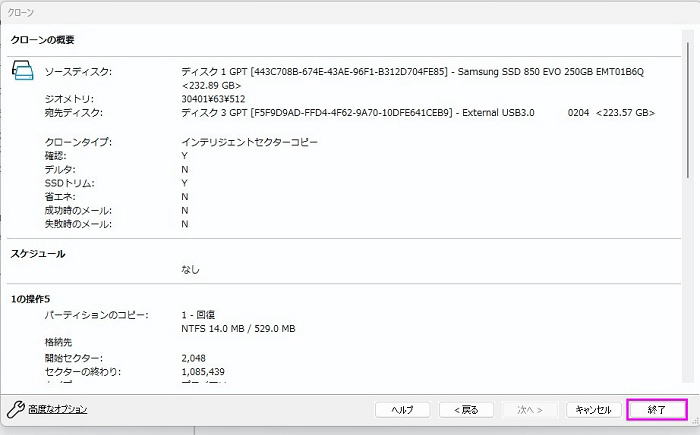Click 終了 to finish the clone wizard
This screenshot has width=700, height=435.
pos(656,410)
